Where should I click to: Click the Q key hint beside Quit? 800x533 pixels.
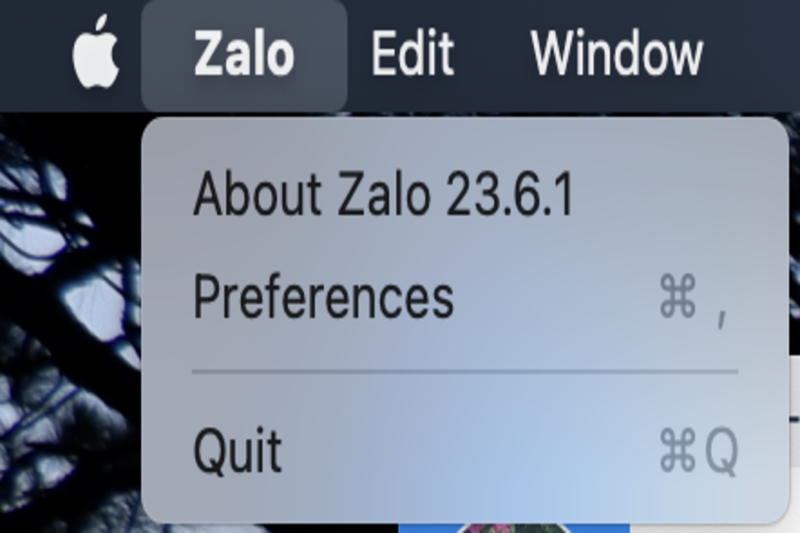tap(722, 453)
